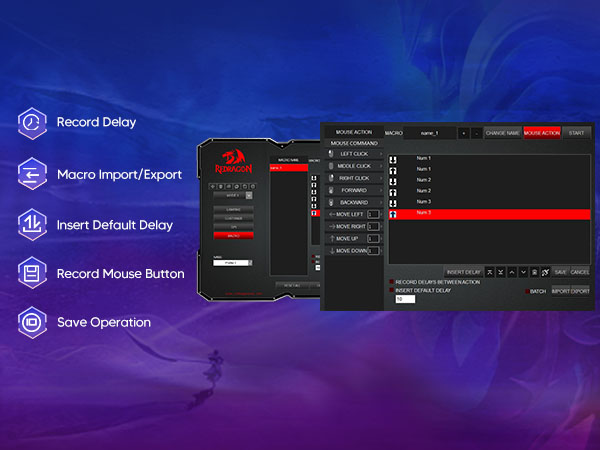Image resolution: width=600 pixels, height=450 pixels.
Task: Check the Batch option
Action: [527, 291]
